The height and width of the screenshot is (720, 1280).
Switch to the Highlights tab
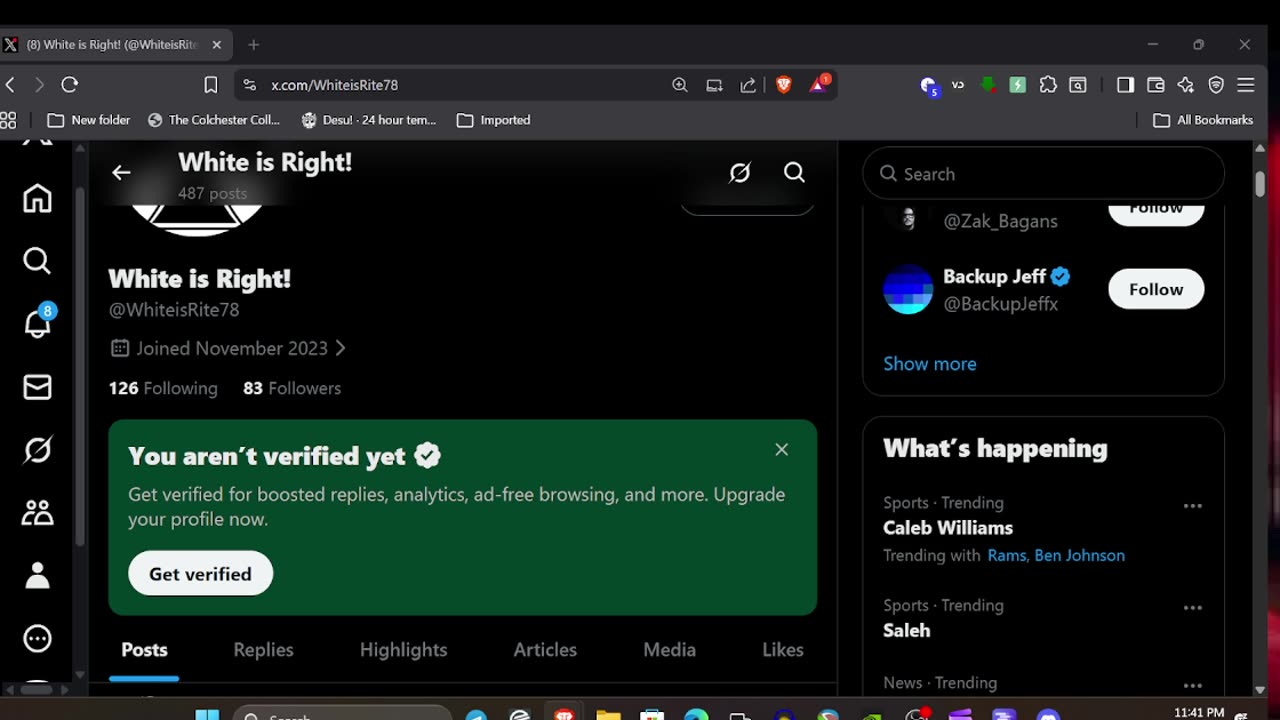[403, 650]
